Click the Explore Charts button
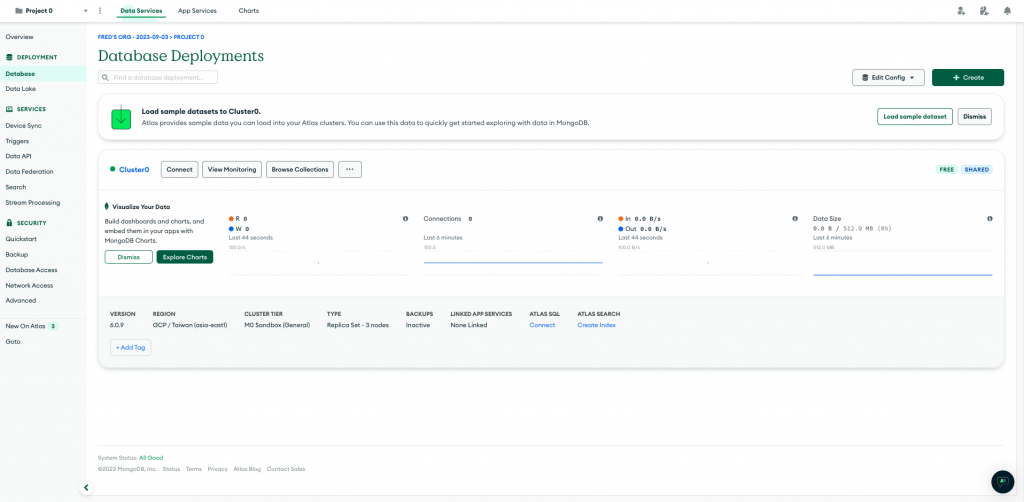Viewport: 1024px width, 502px height. pyautogui.click(x=185, y=257)
